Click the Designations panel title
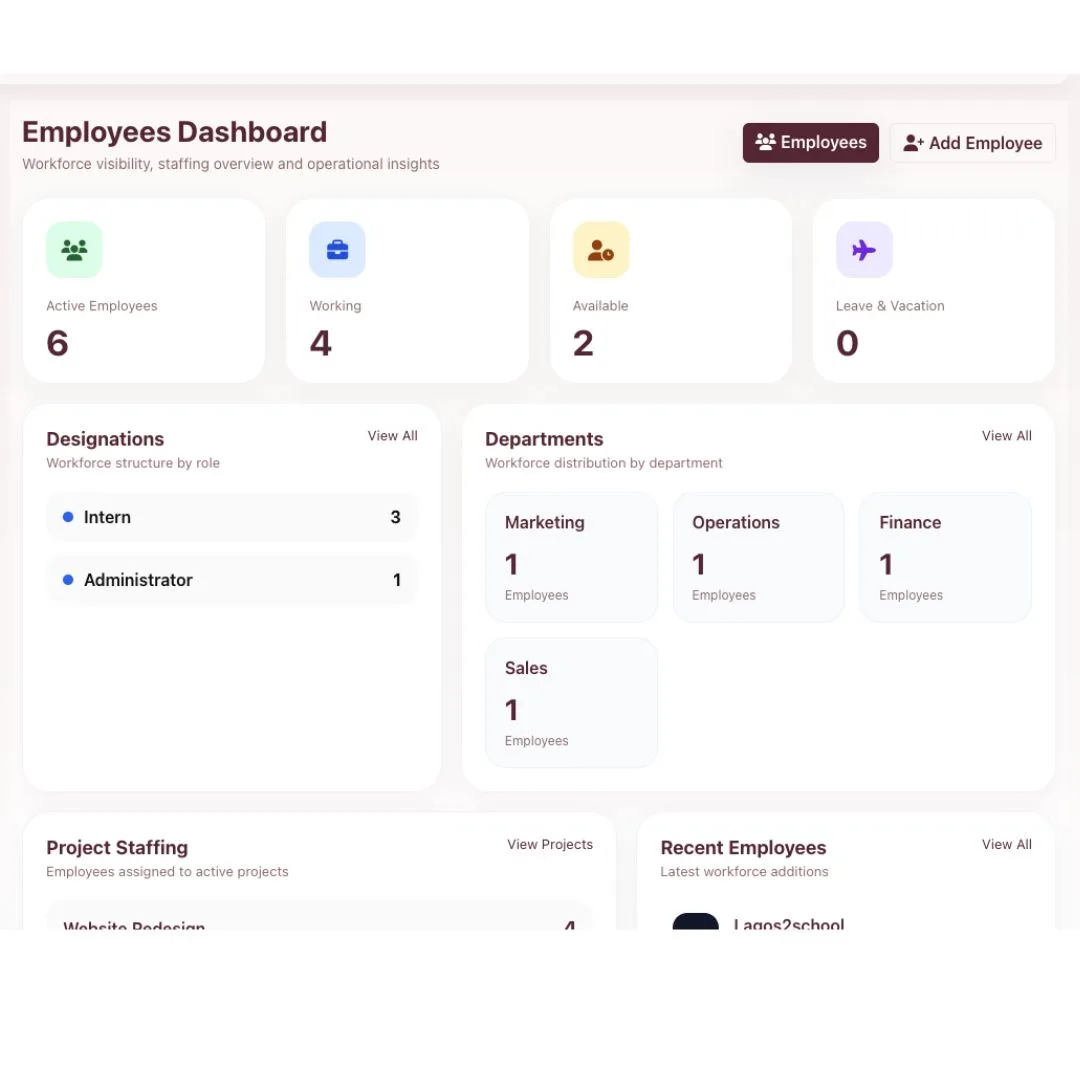 coord(105,439)
